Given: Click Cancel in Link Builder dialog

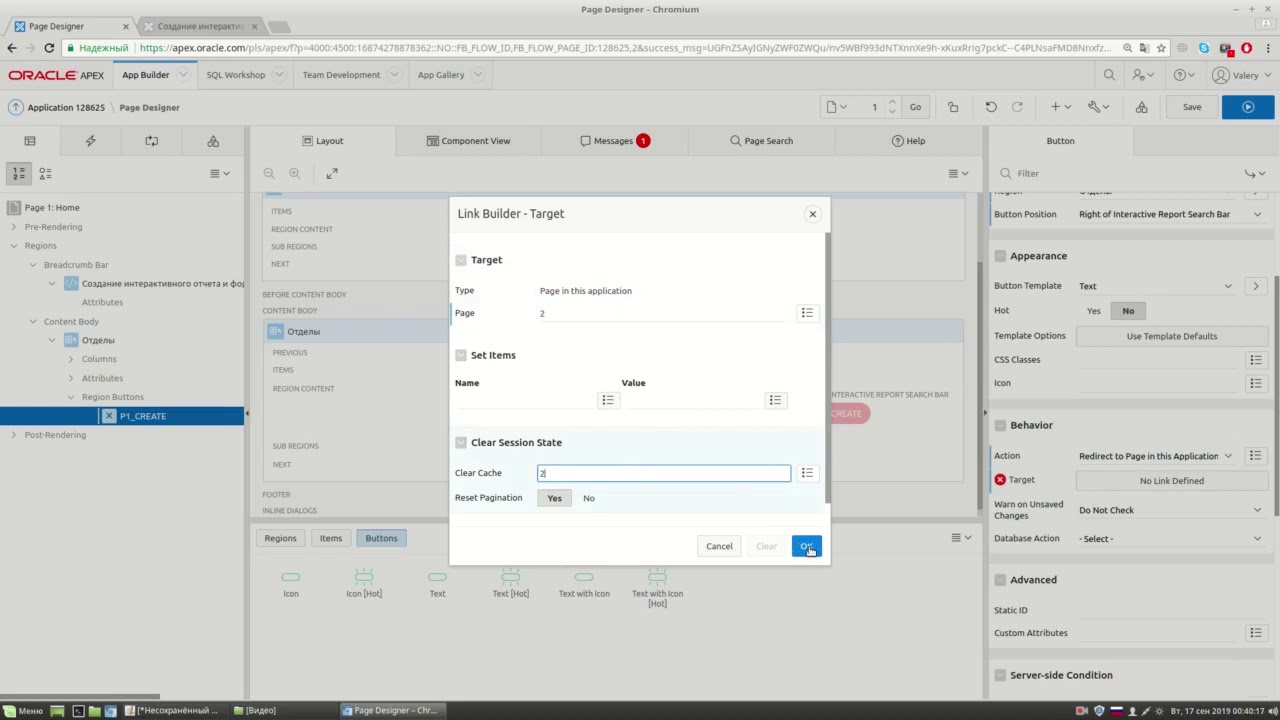Looking at the screenshot, I should pyautogui.click(x=719, y=546).
